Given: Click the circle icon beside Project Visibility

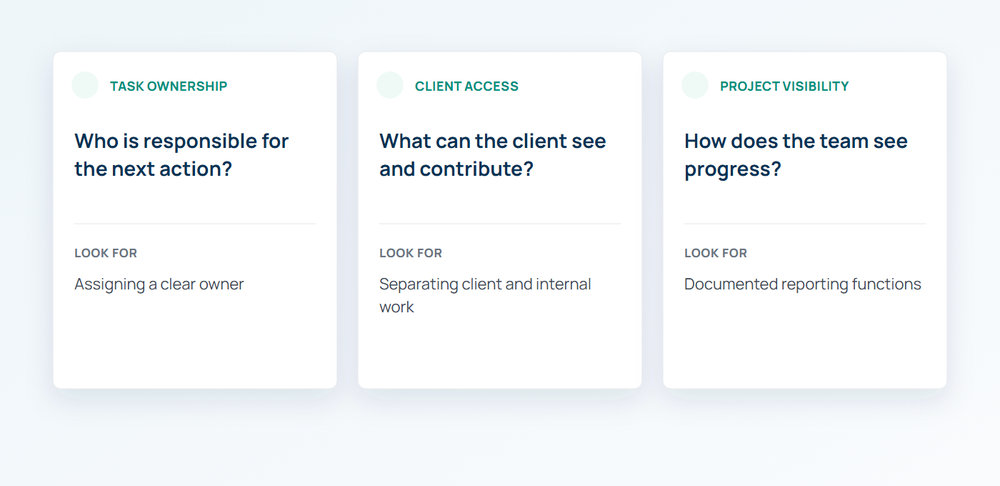Looking at the screenshot, I should (x=695, y=85).
